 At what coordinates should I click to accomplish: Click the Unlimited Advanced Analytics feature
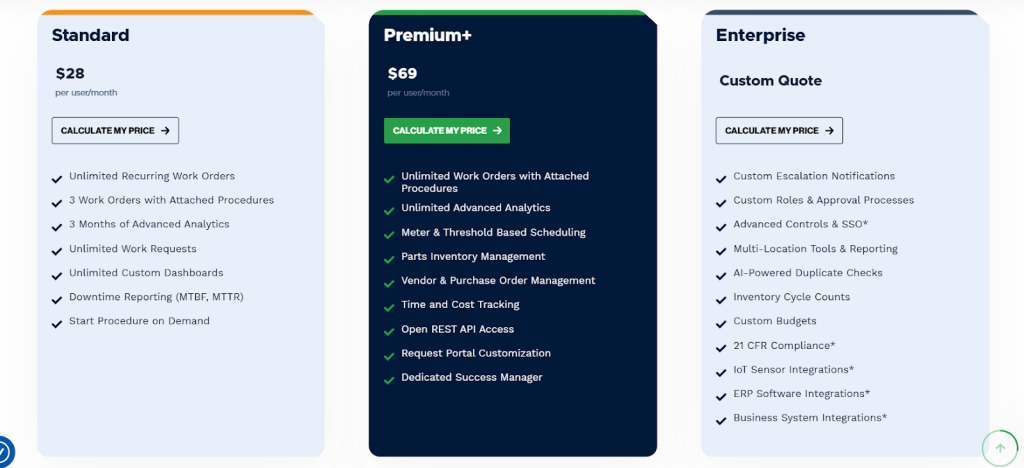click(x=475, y=208)
